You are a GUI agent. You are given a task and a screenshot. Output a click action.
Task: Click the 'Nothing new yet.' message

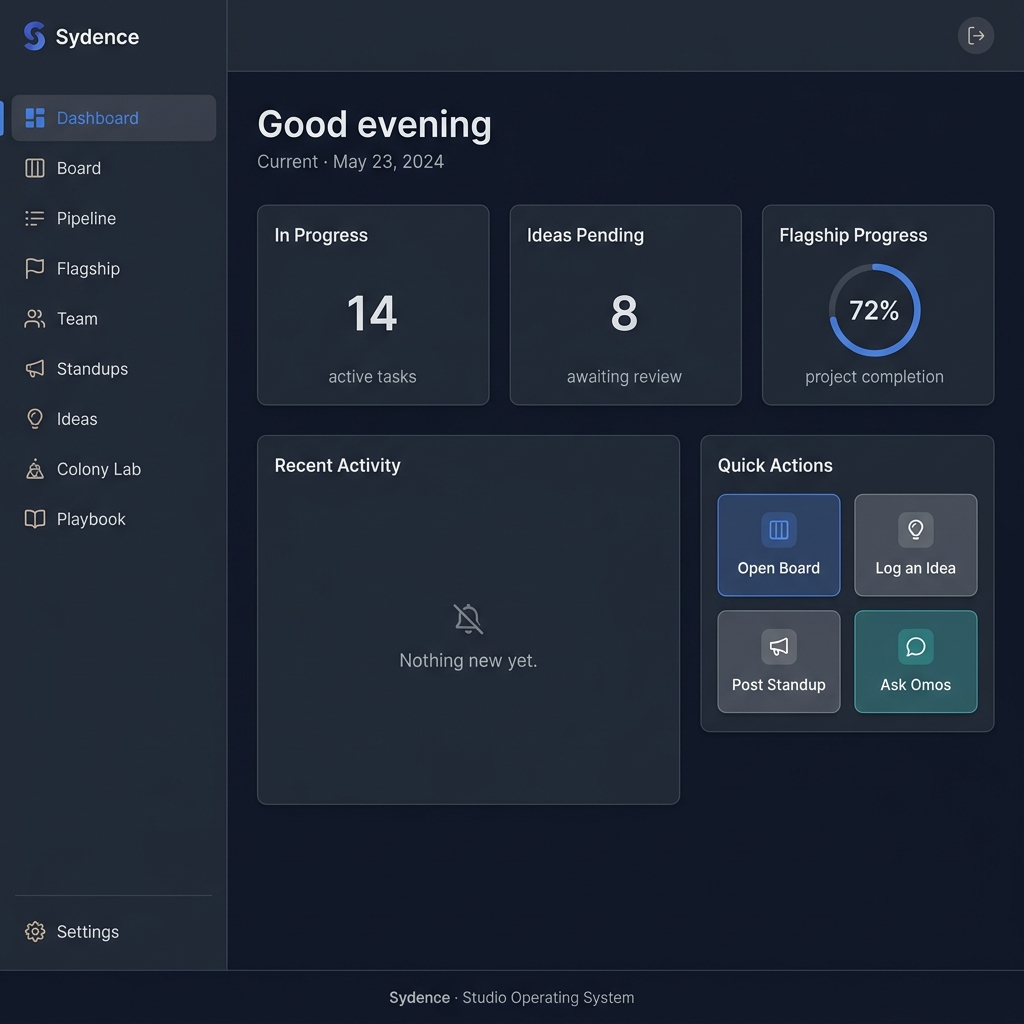pos(468,661)
